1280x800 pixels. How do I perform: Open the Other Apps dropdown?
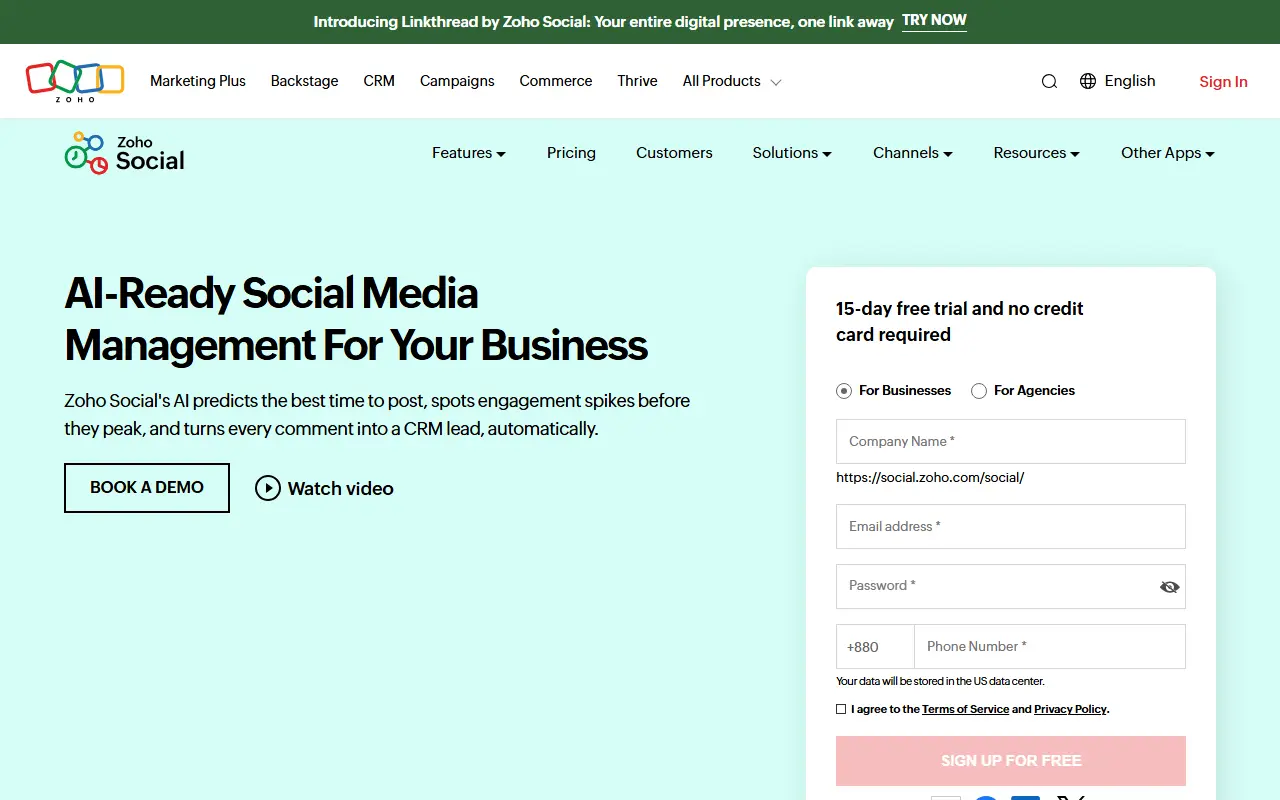[1168, 153]
